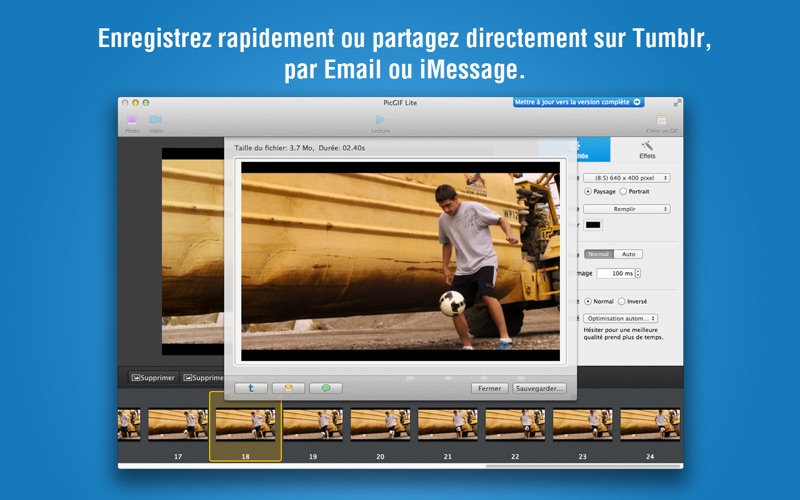Select the Auto segment of speed control
This screenshot has width=800, height=500.
click(x=628, y=254)
